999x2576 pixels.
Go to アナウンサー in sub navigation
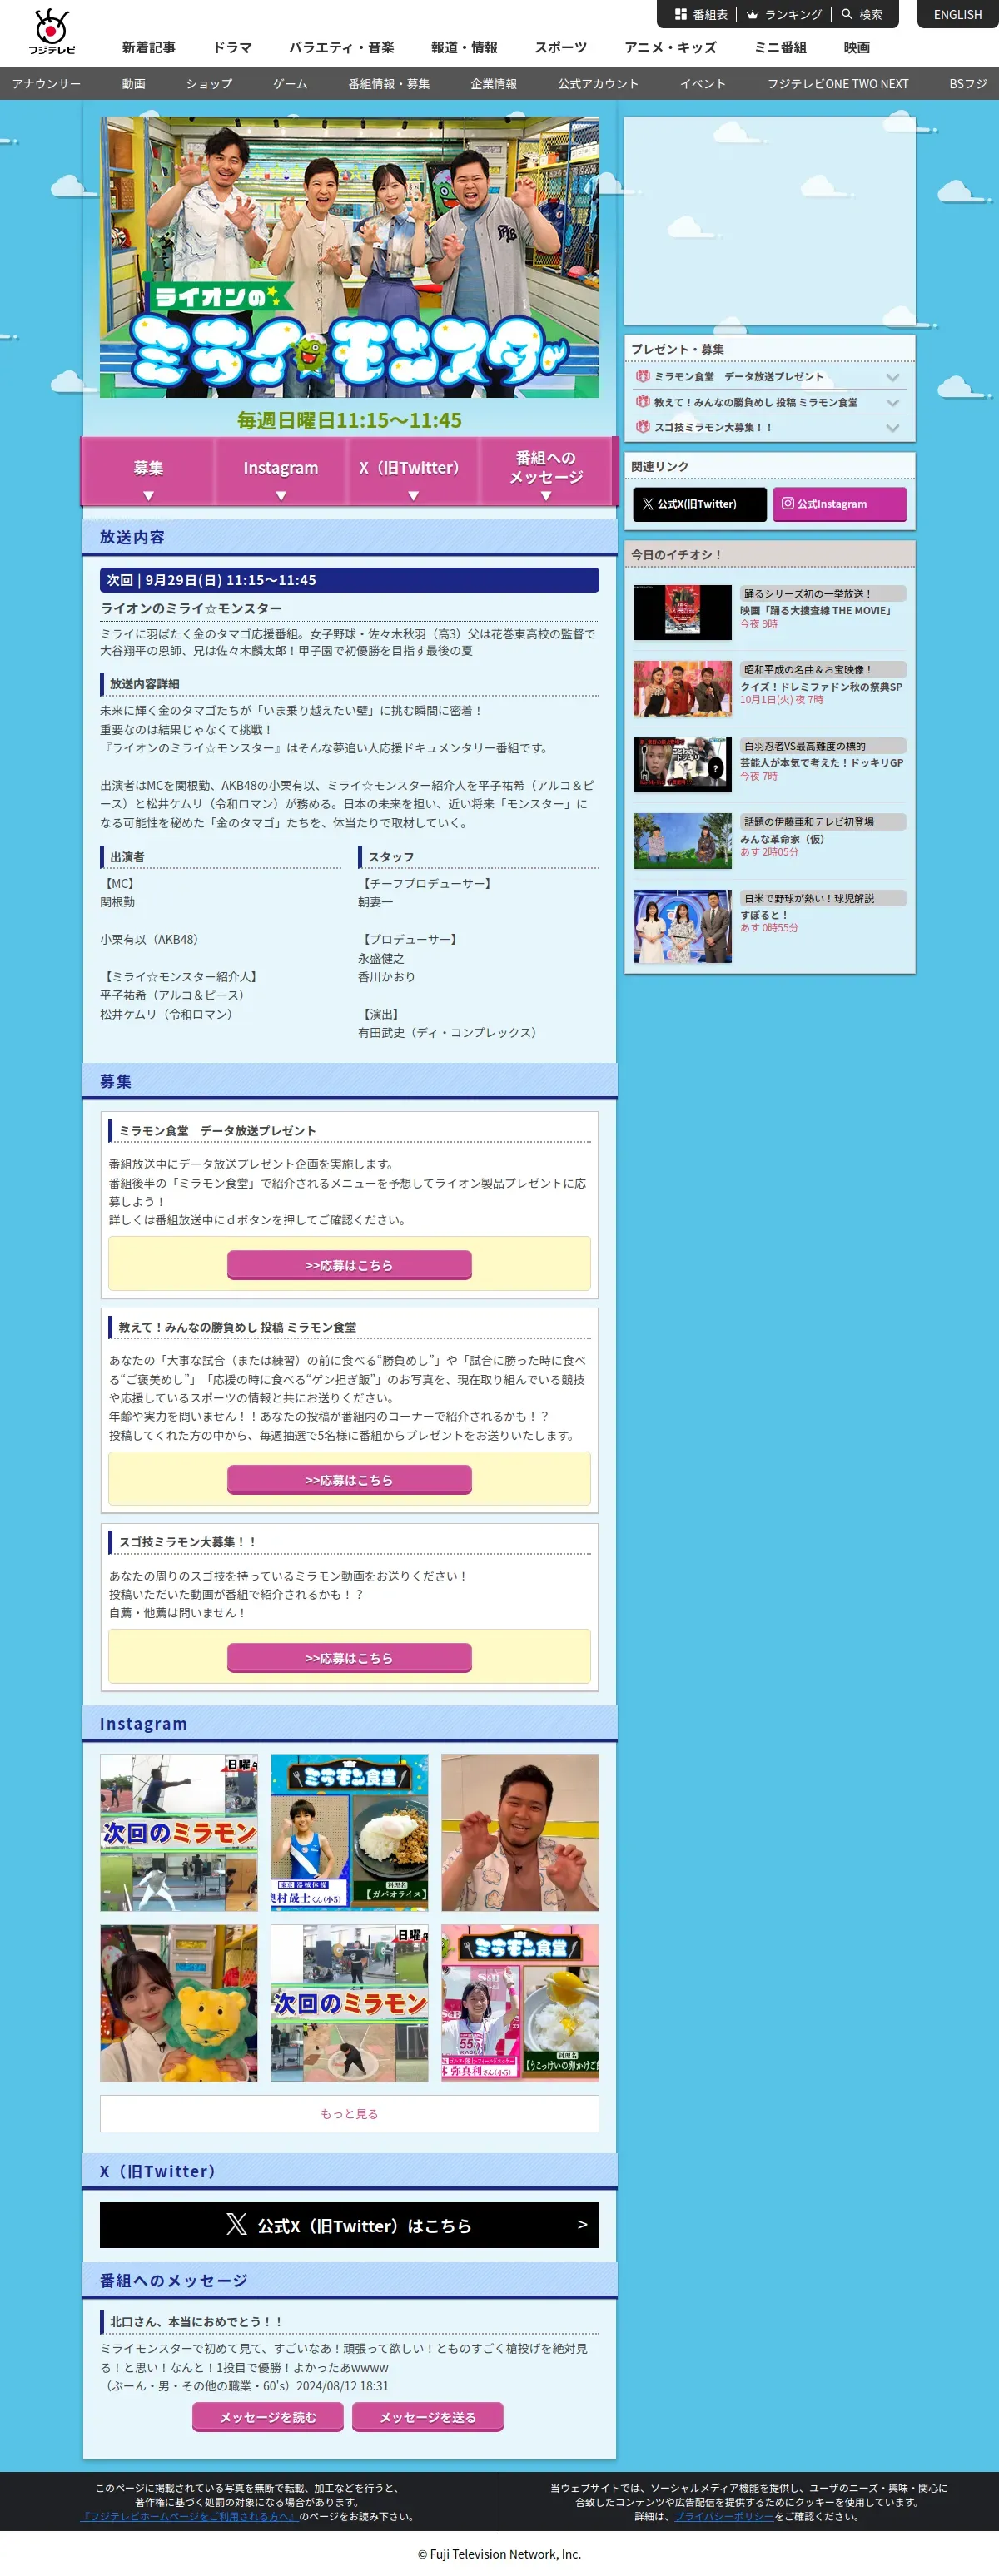tap(46, 84)
